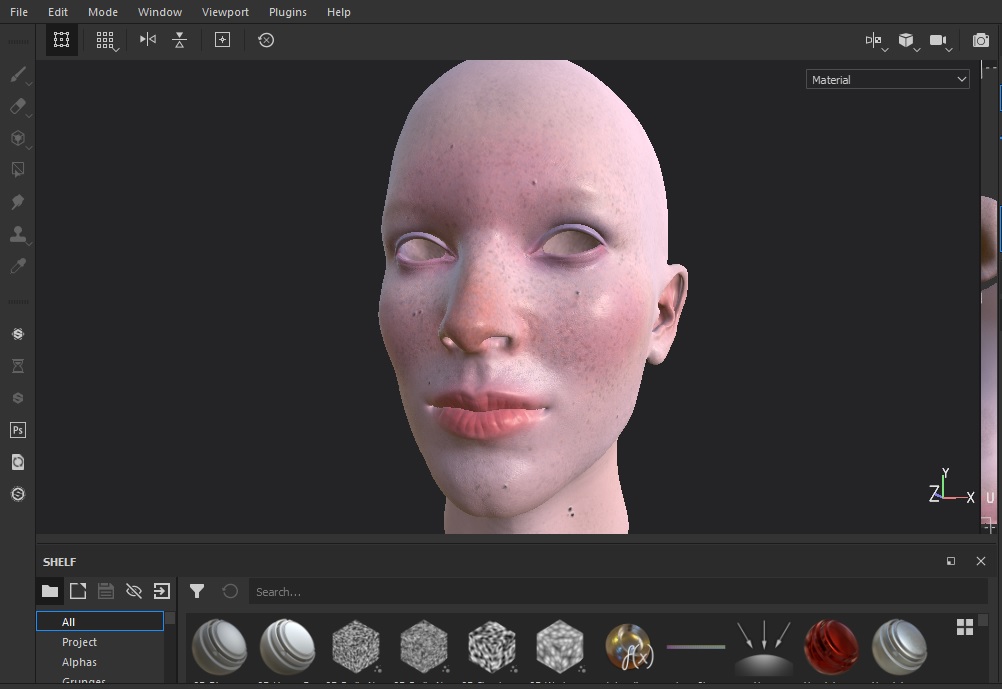Select the gold f(x) sphere thumbnail

pyautogui.click(x=628, y=647)
